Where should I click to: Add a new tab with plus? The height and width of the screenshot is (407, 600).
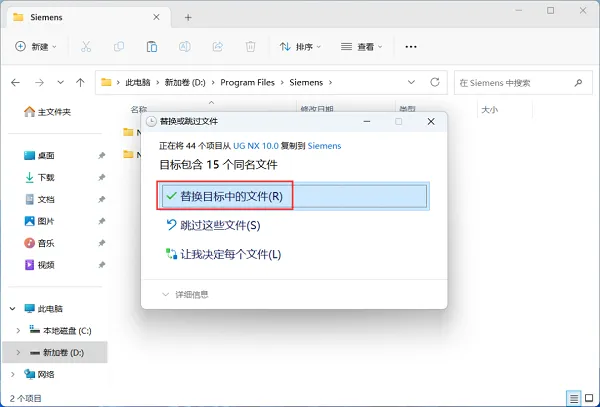tap(188, 18)
